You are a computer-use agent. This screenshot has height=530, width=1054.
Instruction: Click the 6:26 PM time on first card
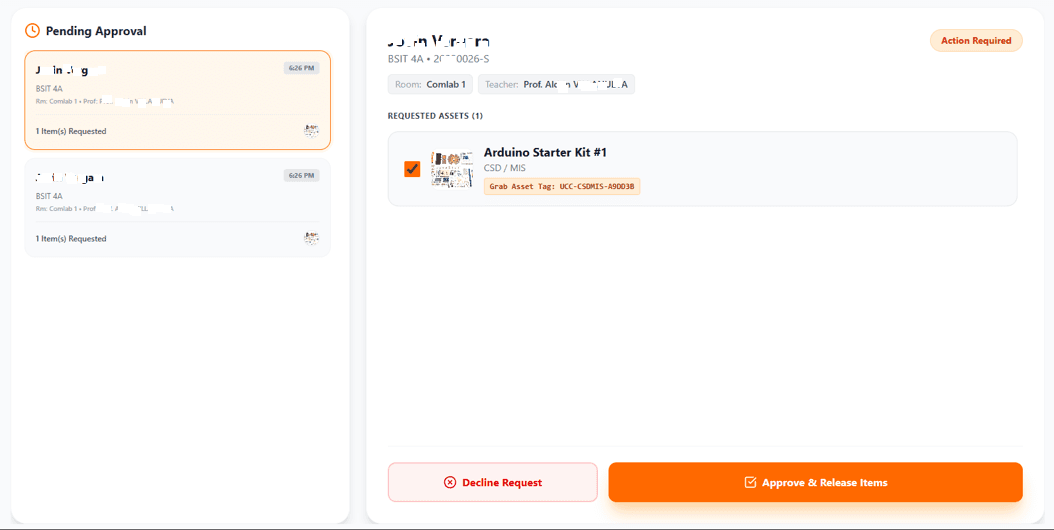[x=301, y=68]
